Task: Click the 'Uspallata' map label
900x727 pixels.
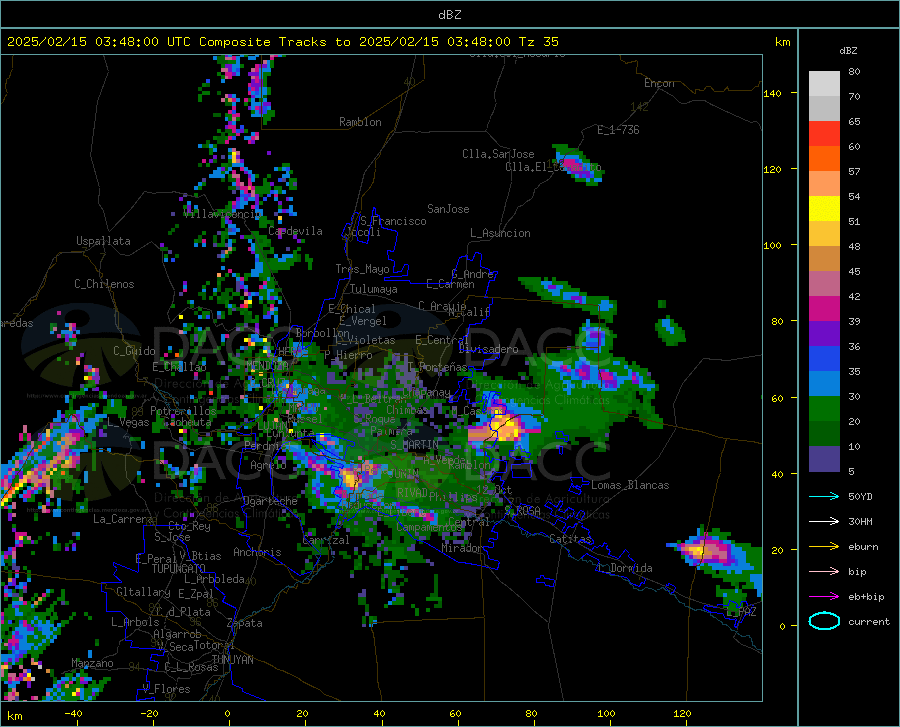Action: [103, 241]
